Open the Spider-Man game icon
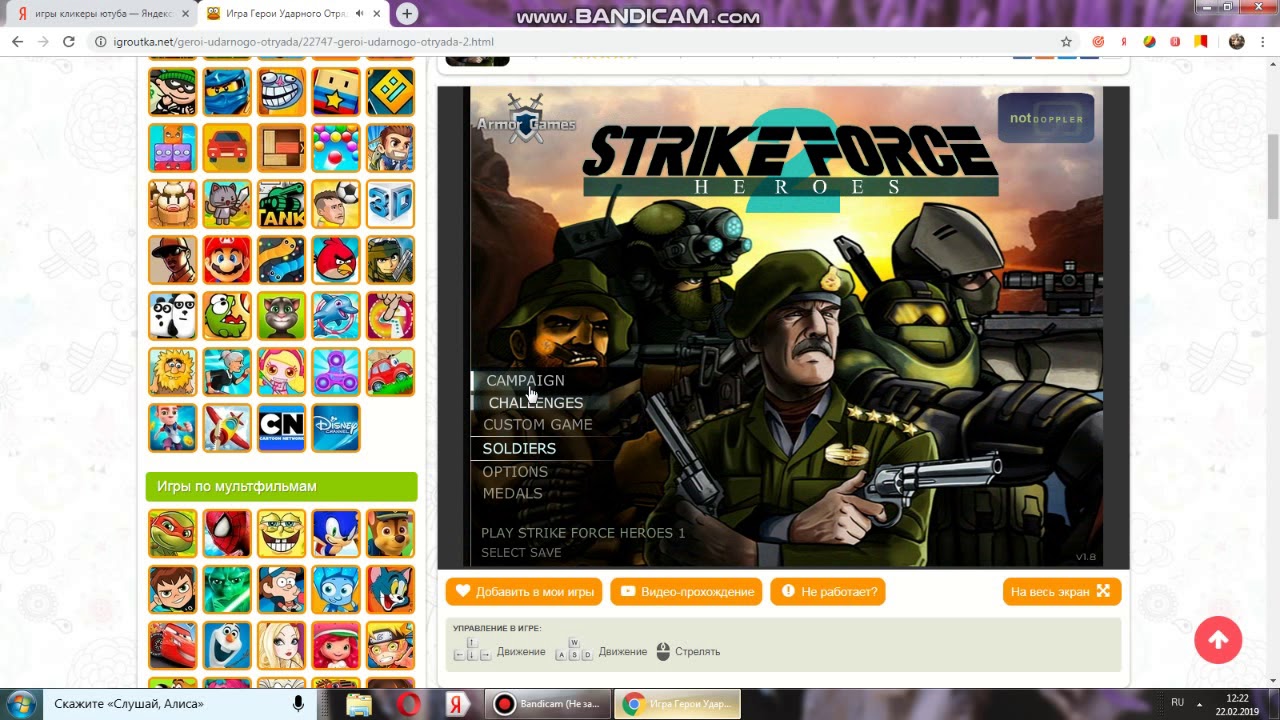Image resolution: width=1280 pixels, height=720 pixels. [x=227, y=533]
